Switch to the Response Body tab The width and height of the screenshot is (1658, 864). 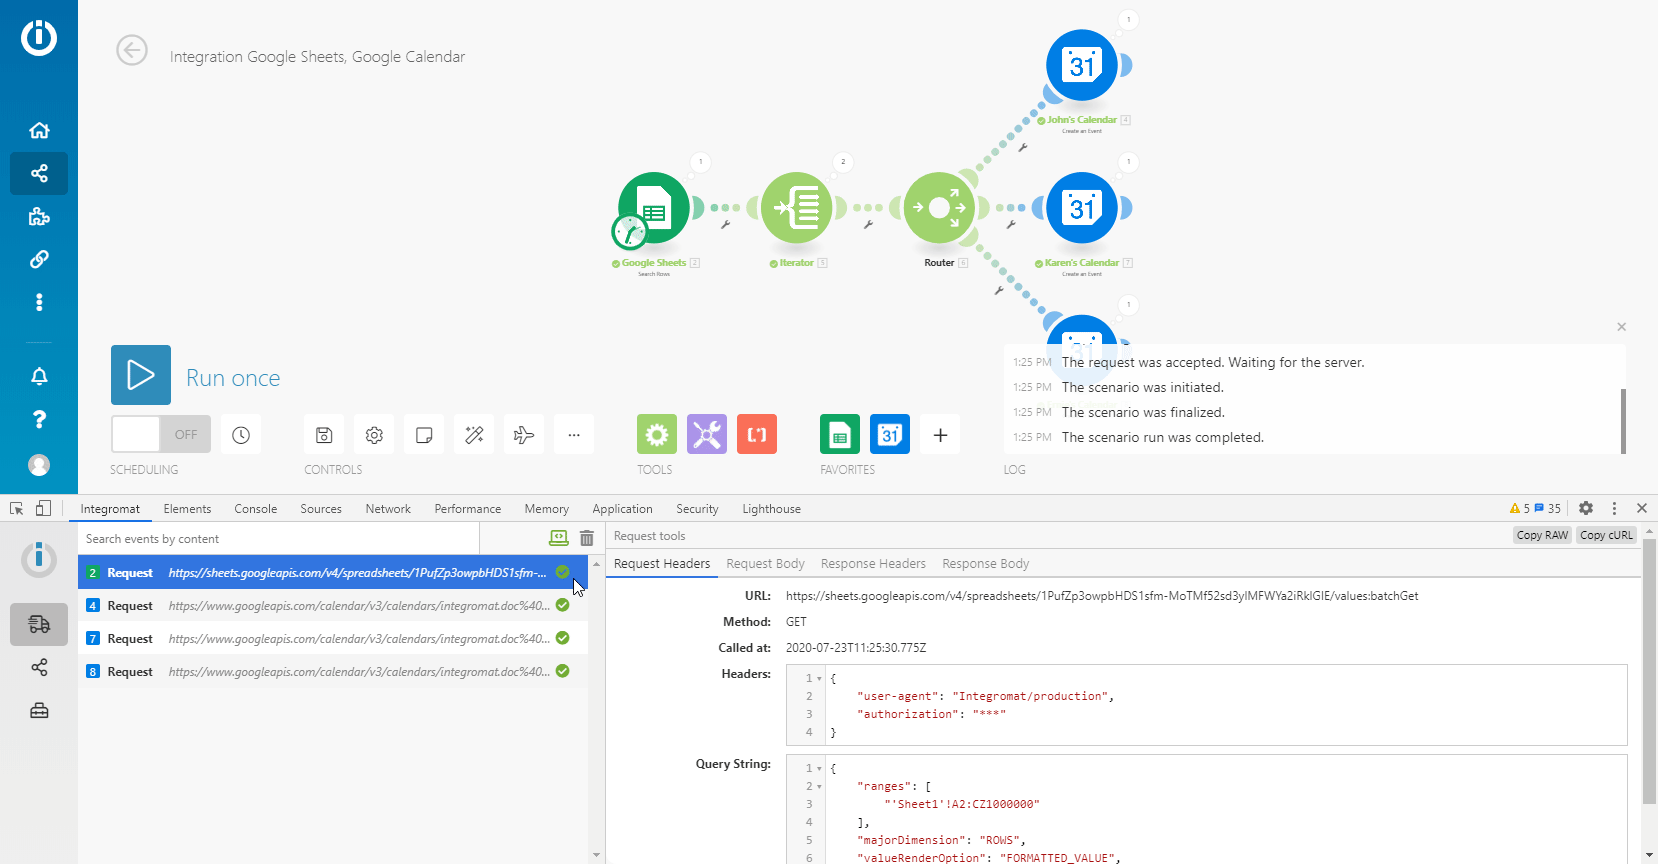pyautogui.click(x=985, y=564)
